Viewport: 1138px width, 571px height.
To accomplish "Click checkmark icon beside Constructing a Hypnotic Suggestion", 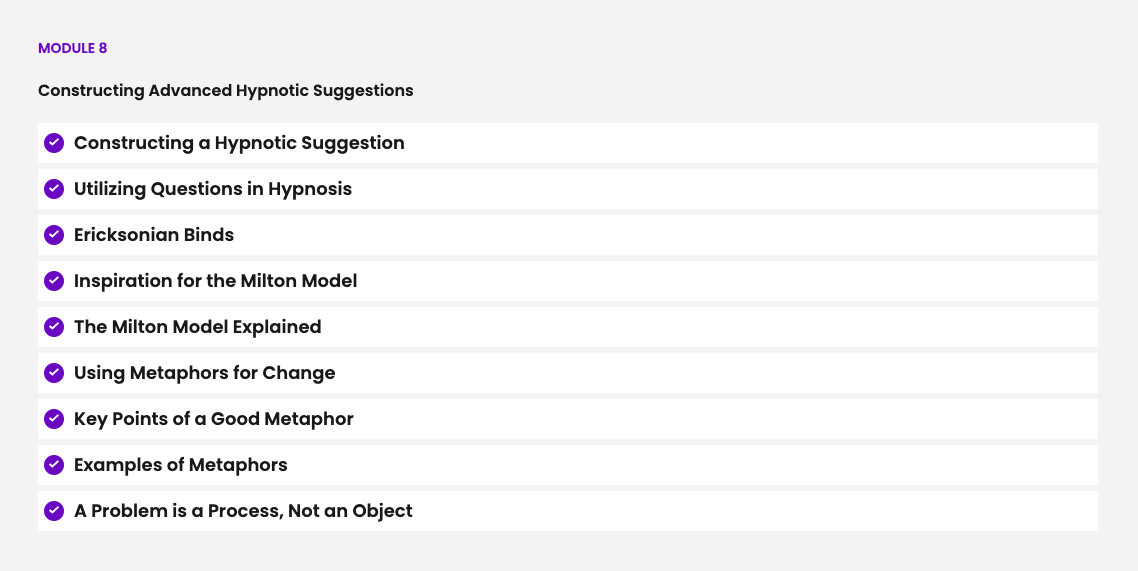I will 54,143.
